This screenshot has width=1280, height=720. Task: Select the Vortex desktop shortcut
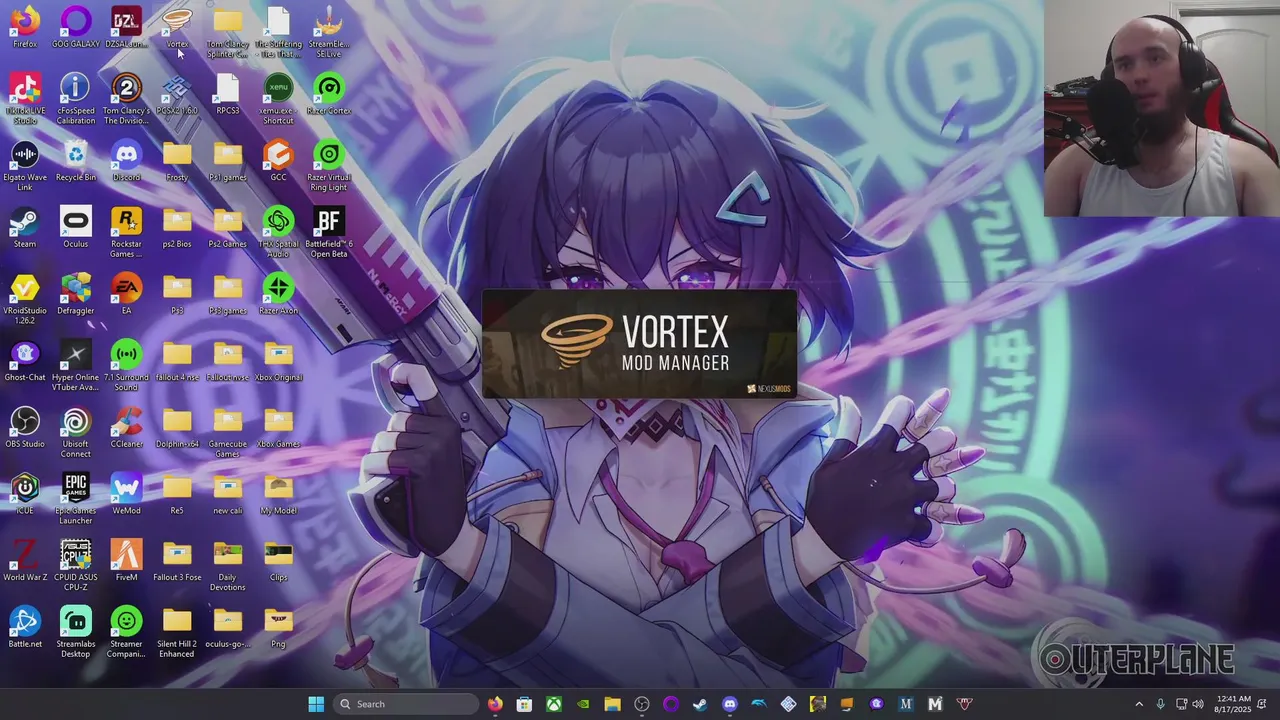tap(177, 27)
